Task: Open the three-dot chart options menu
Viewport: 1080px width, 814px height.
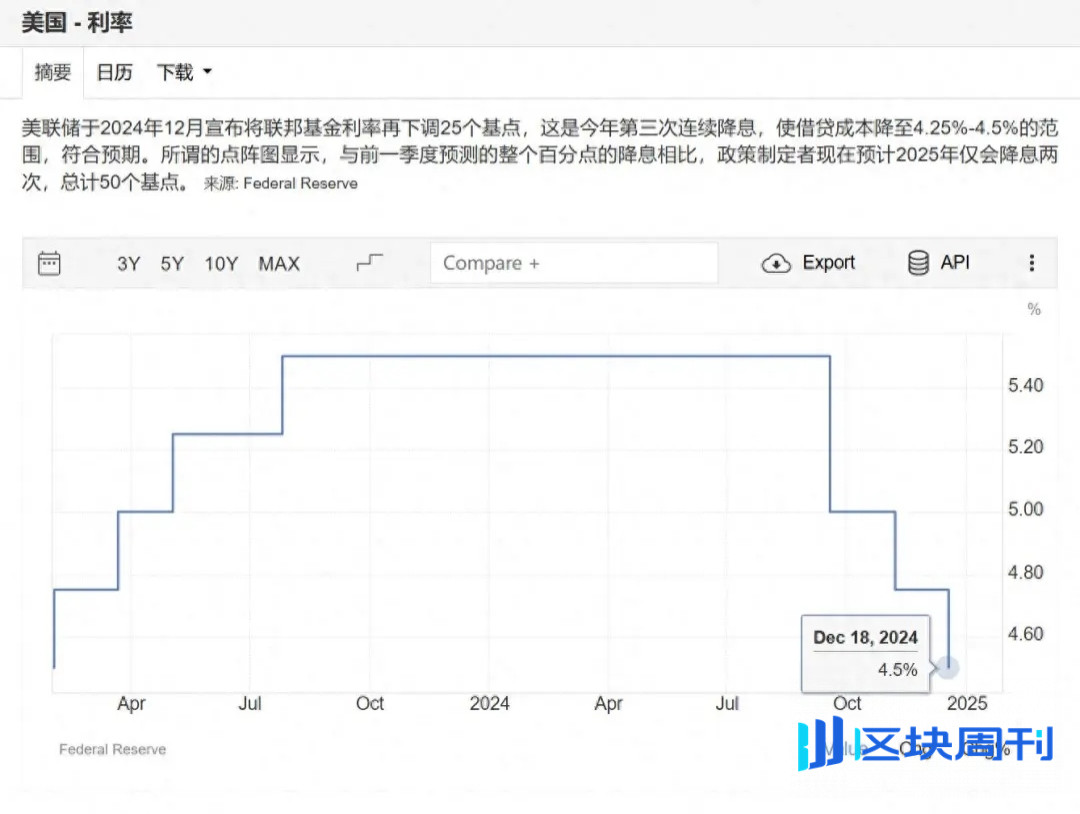Action: tap(1032, 263)
